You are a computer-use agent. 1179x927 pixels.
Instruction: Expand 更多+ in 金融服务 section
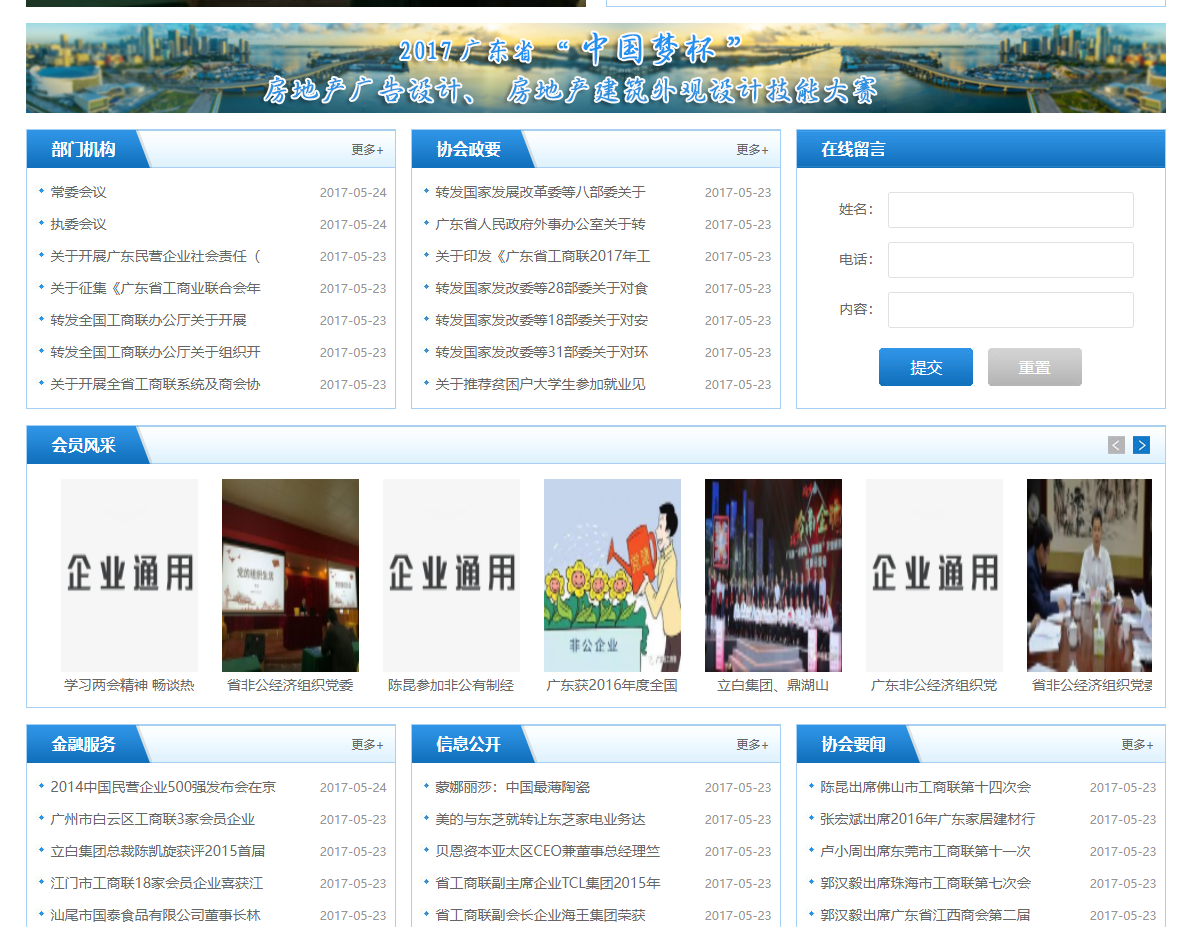(x=367, y=745)
